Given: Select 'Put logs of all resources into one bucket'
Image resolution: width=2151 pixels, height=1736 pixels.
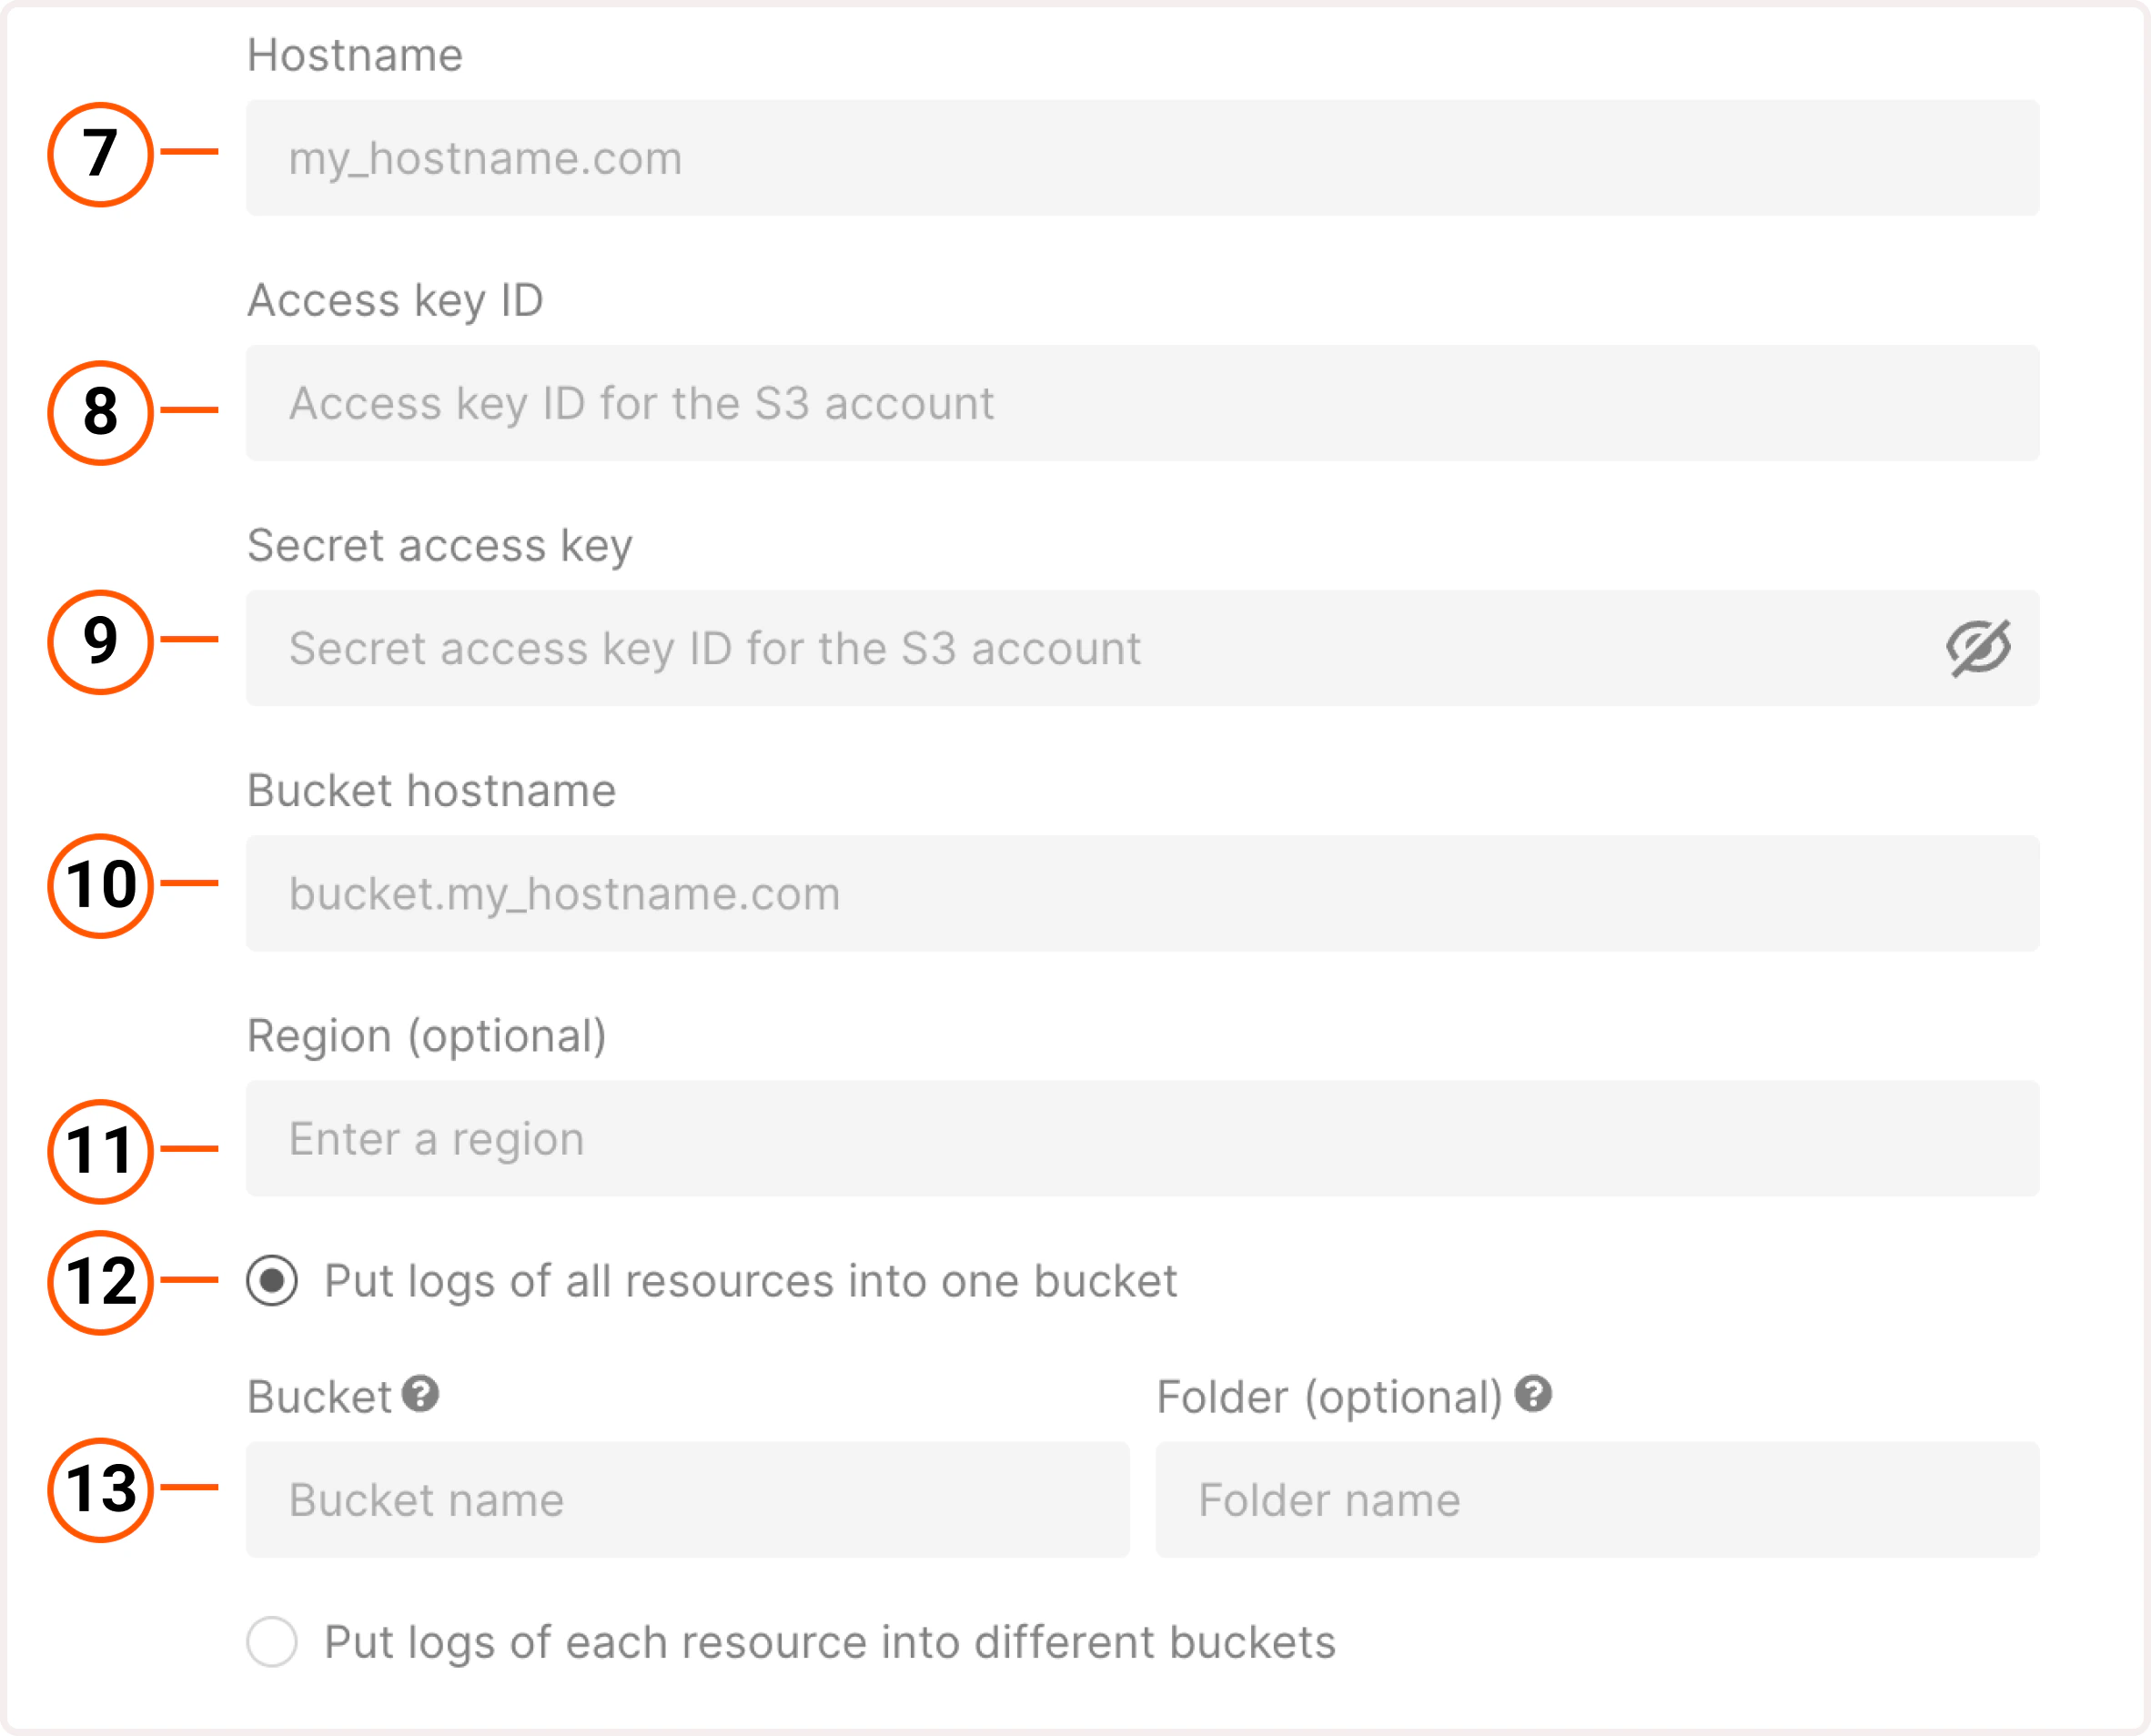Looking at the screenshot, I should tap(271, 1281).
